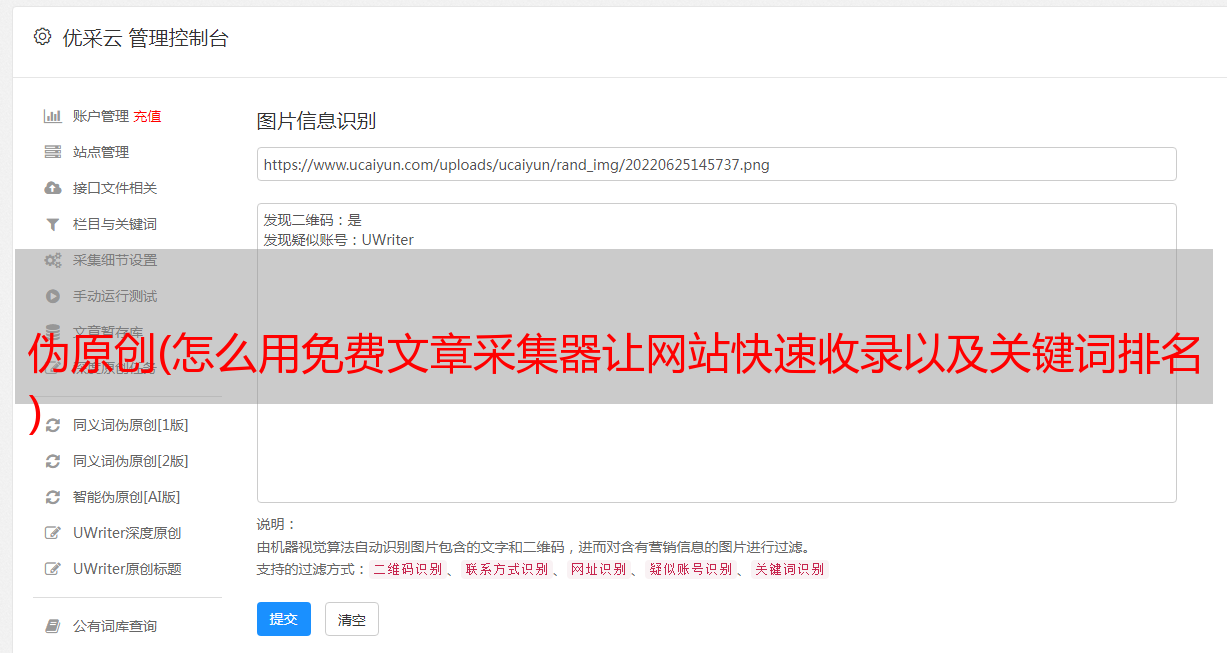Open 接口文件相关 menu item
Image resolution: width=1227 pixels, height=653 pixels.
click(x=115, y=188)
